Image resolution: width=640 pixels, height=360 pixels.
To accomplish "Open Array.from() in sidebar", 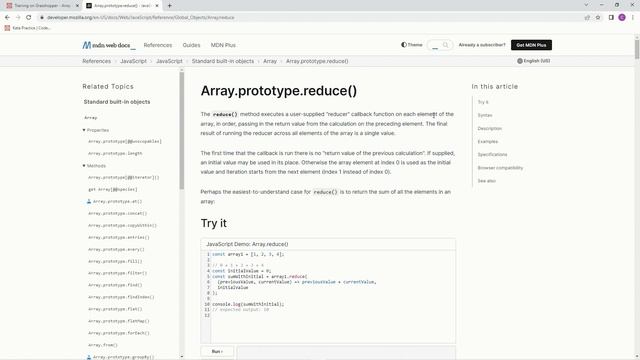I will 103,345.
